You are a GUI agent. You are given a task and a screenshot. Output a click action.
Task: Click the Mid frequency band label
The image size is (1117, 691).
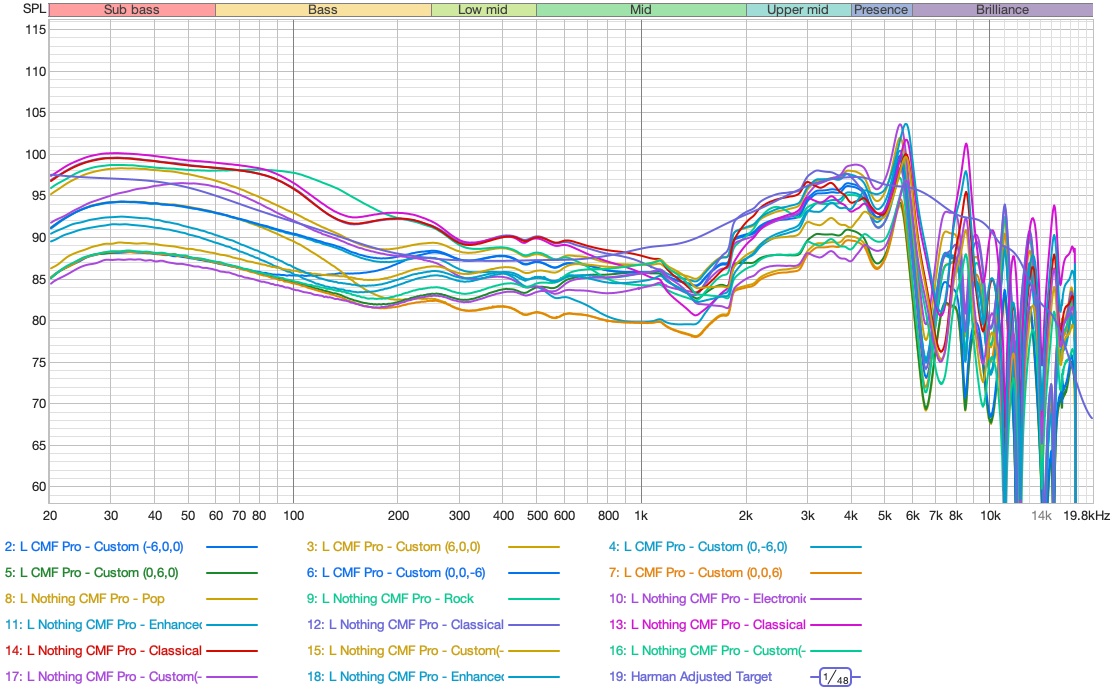coord(641,10)
